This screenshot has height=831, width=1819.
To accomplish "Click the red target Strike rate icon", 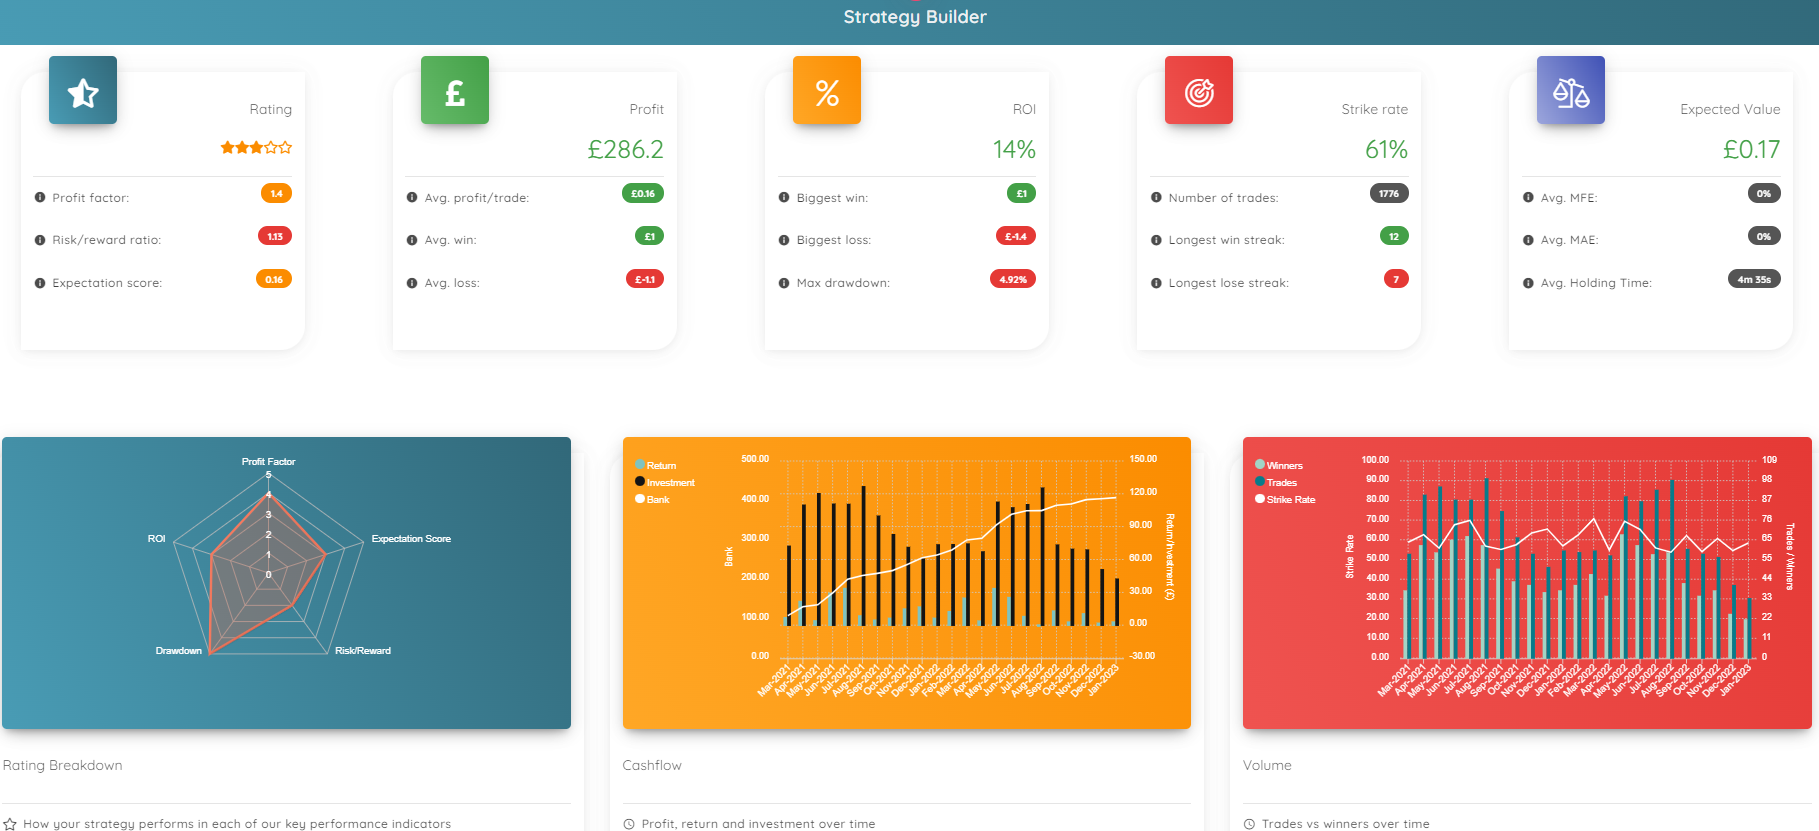I will pos(1199,91).
